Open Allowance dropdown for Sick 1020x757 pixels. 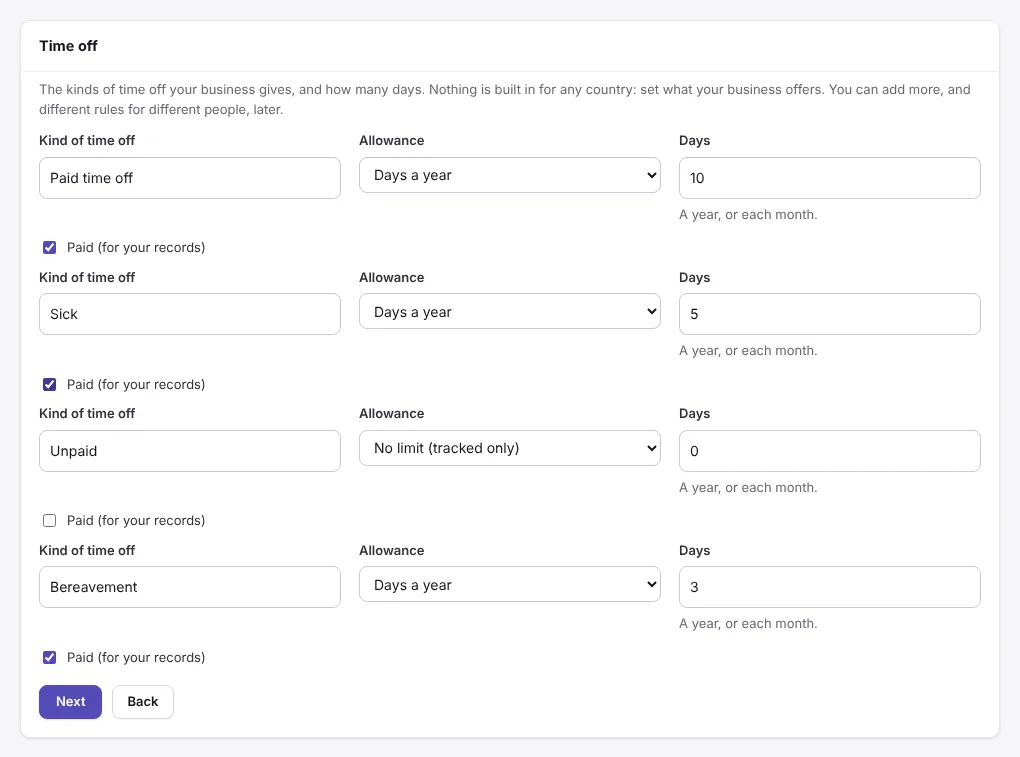510,312
